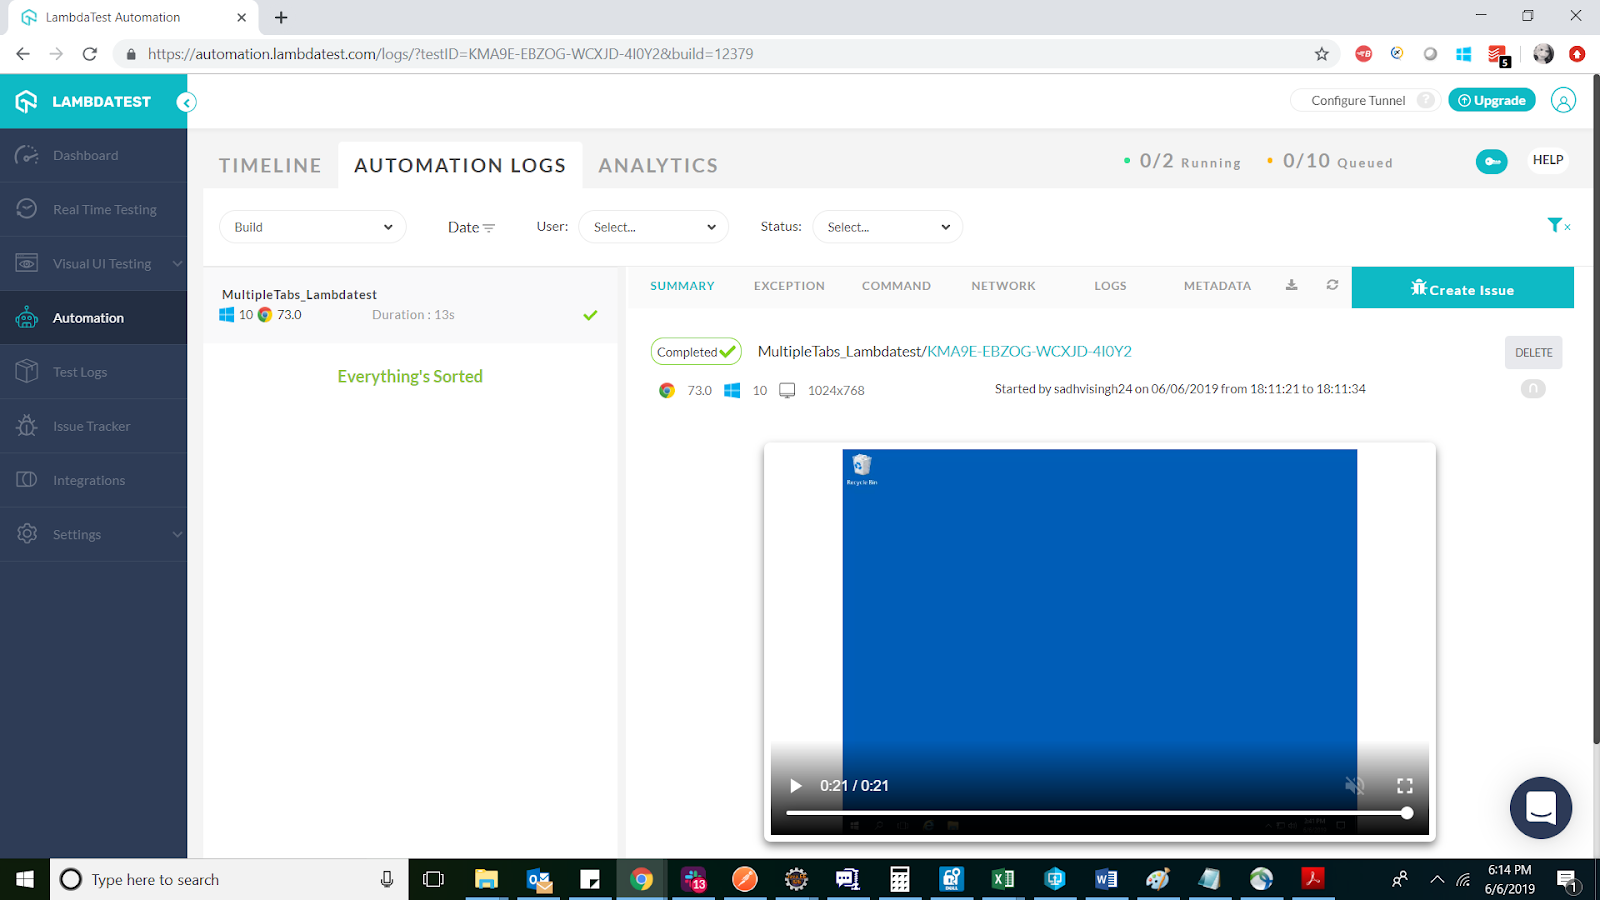
Task: Open Real Time Testing section
Action: point(104,209)
